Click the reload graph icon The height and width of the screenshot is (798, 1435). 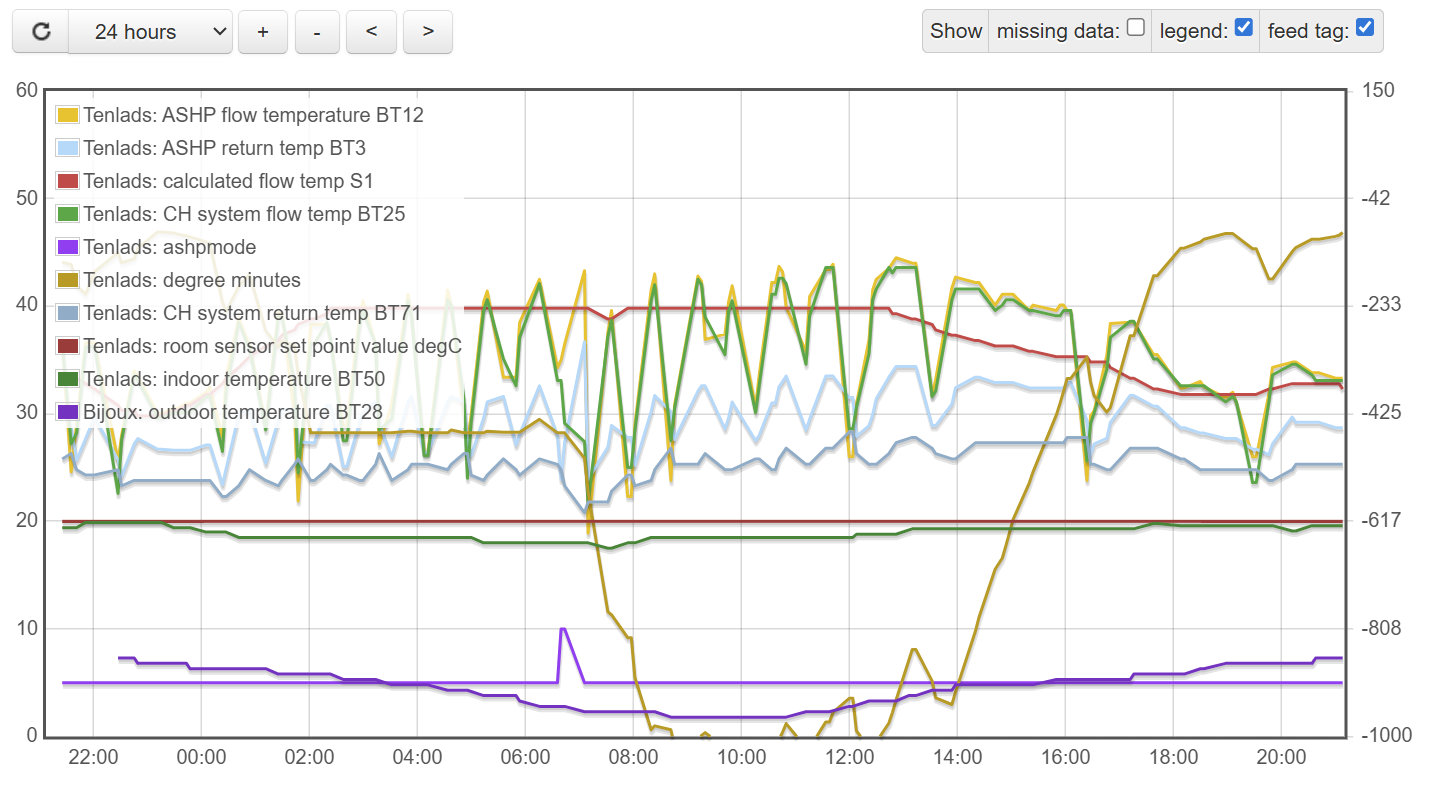pos(41,32)
